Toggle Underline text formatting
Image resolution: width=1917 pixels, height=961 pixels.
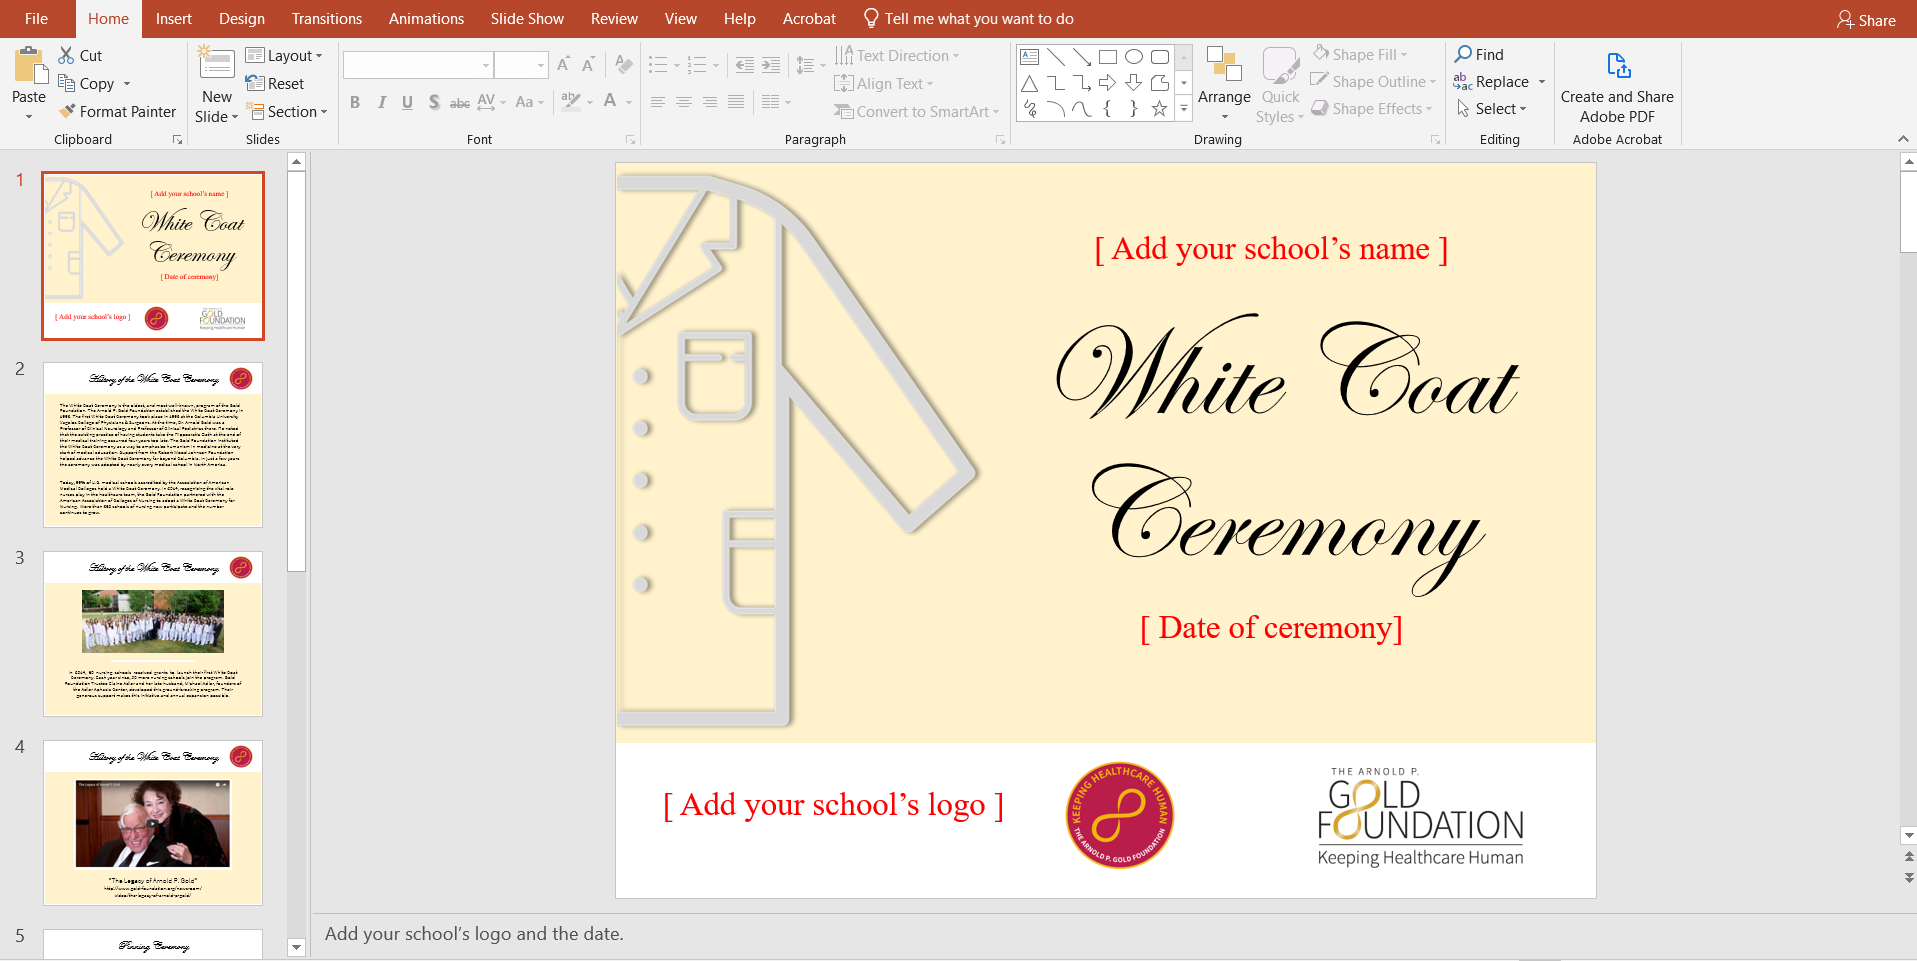pos(407,102)
